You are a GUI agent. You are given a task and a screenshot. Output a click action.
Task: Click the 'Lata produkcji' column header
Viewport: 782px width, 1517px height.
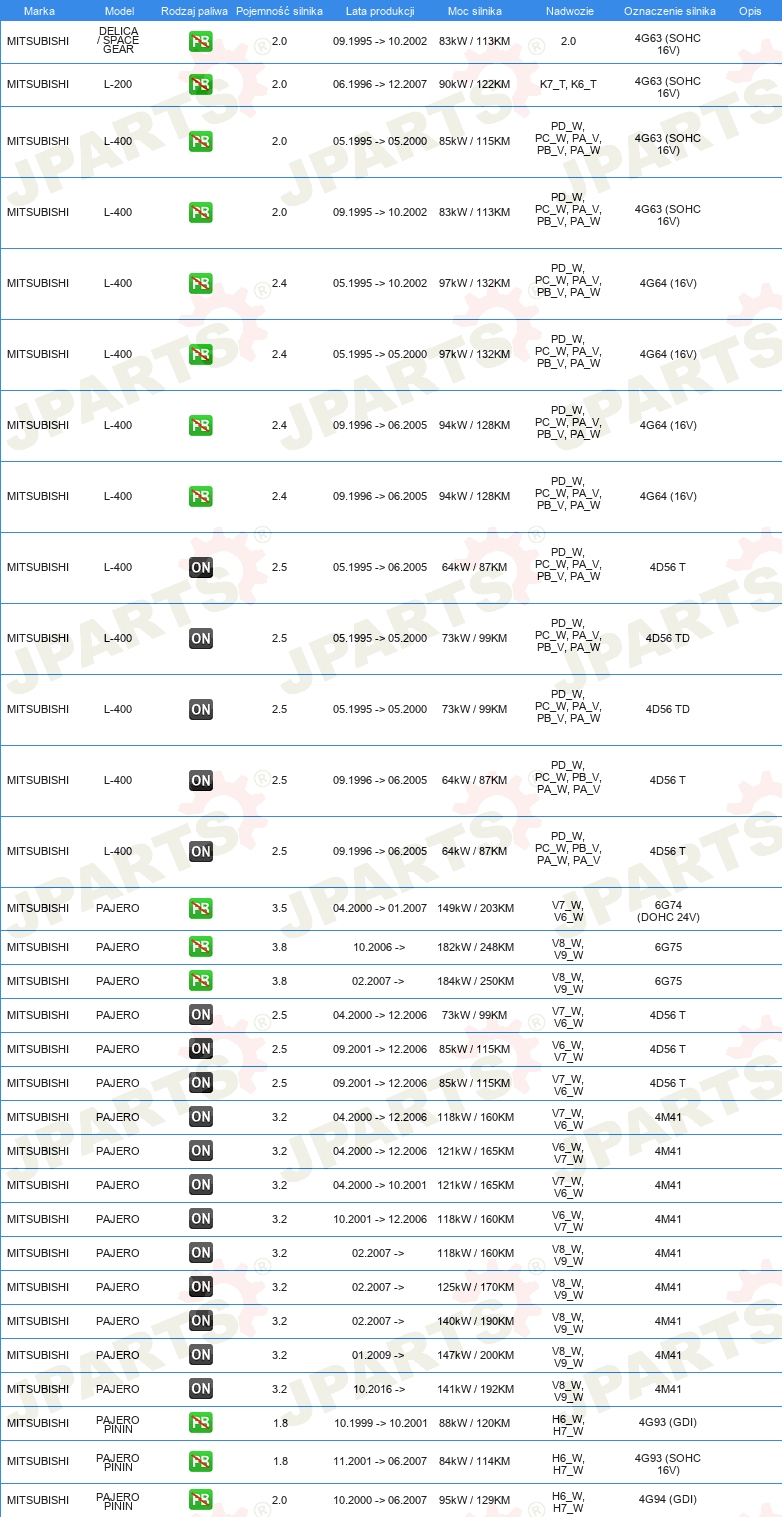tap(380, 10)
